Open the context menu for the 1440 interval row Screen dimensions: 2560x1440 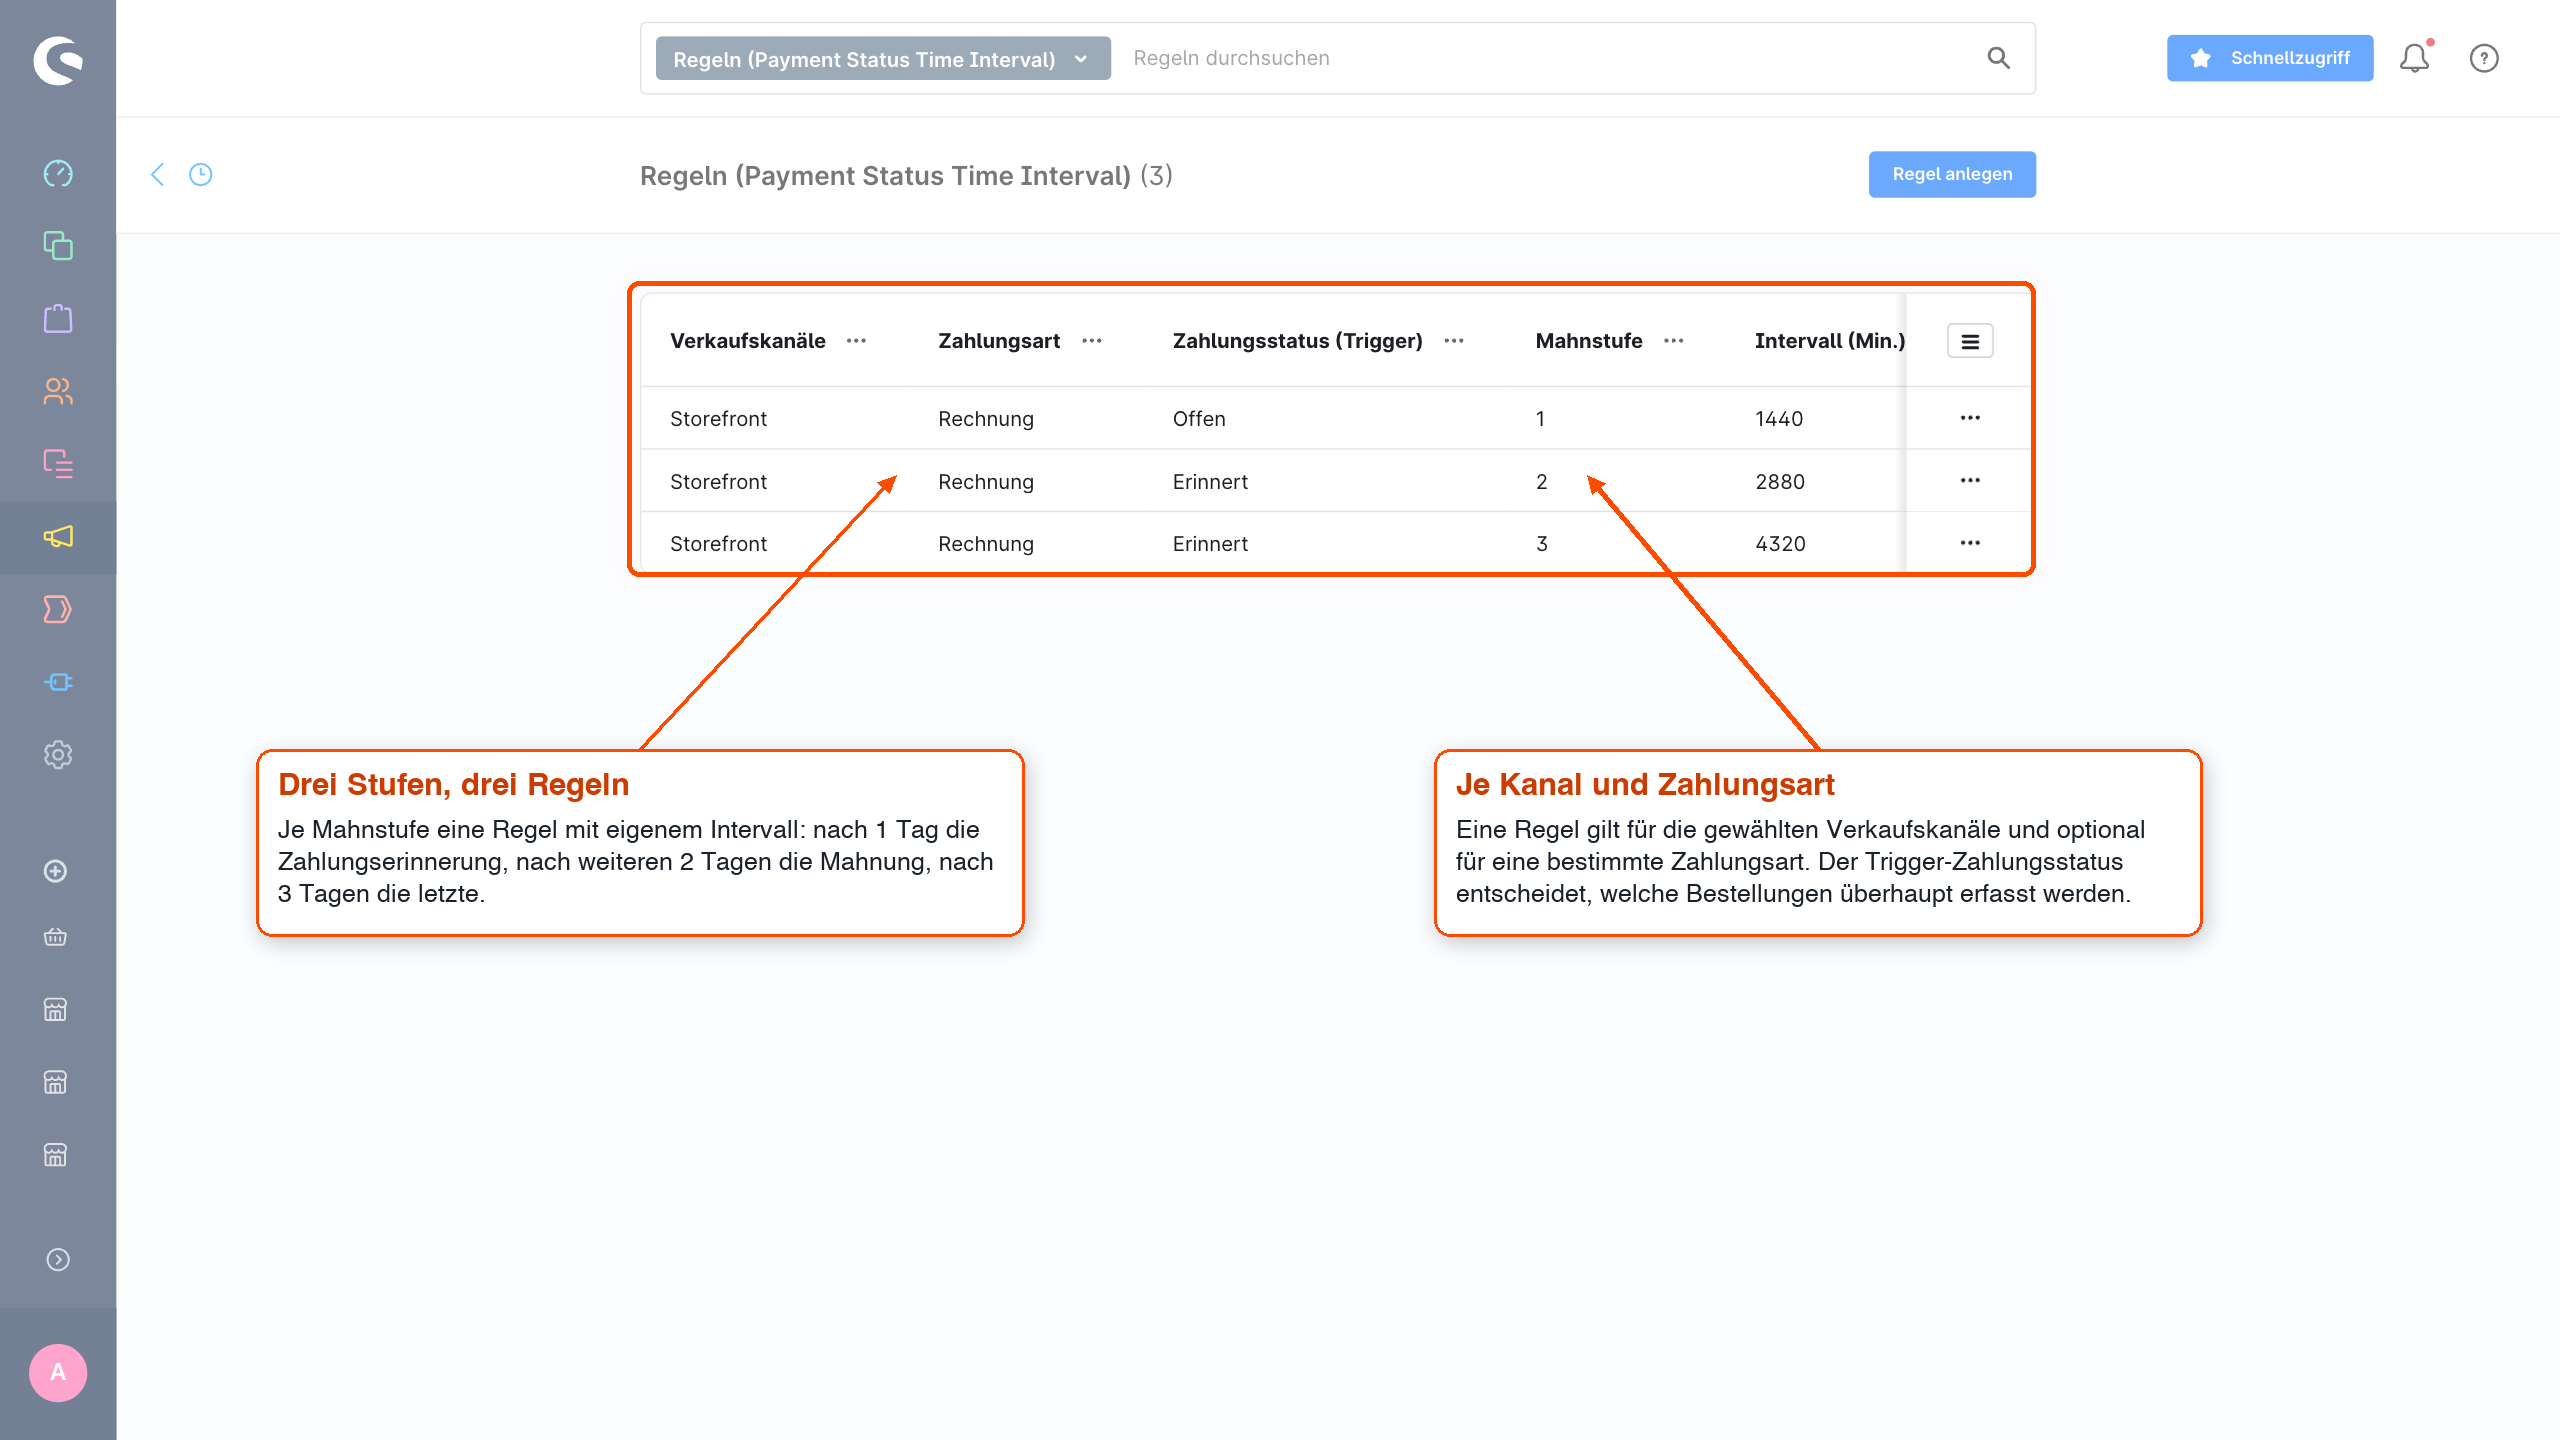1970,418
